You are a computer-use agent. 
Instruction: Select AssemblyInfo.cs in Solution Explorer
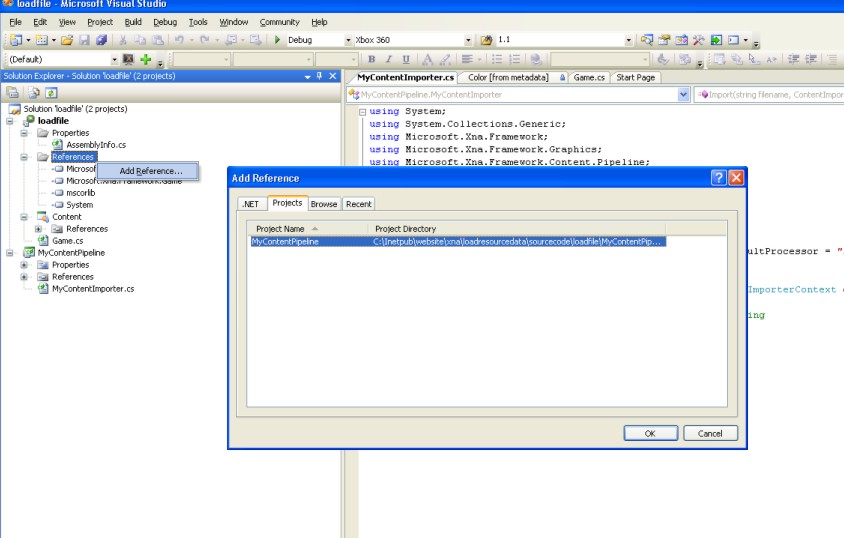(96, 145)
